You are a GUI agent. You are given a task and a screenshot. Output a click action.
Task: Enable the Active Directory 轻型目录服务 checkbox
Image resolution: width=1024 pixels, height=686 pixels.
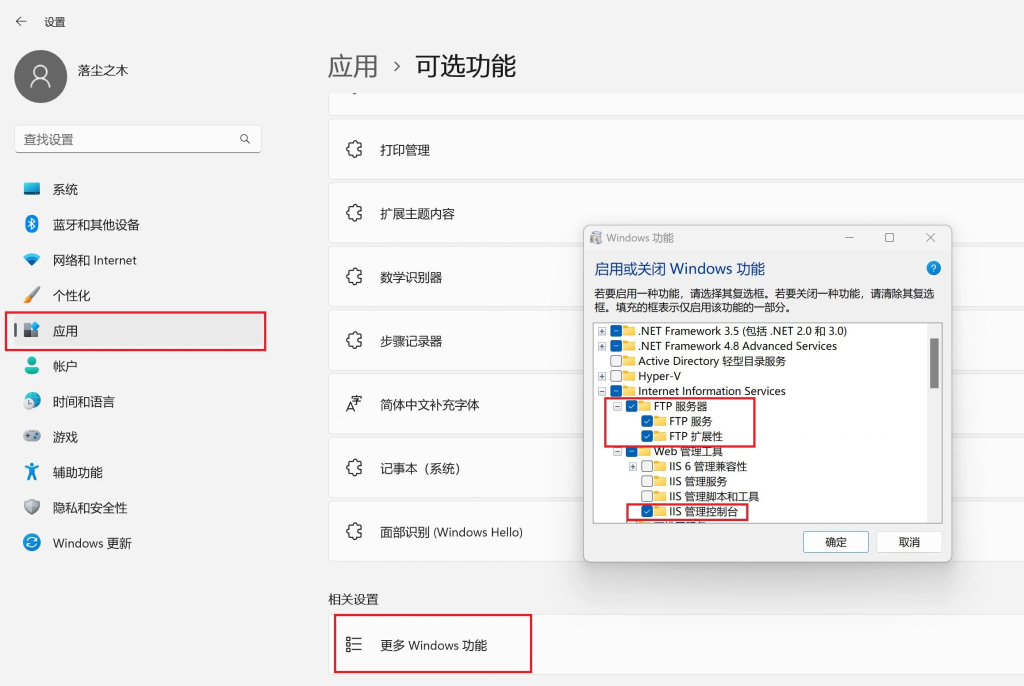point(616,361)
